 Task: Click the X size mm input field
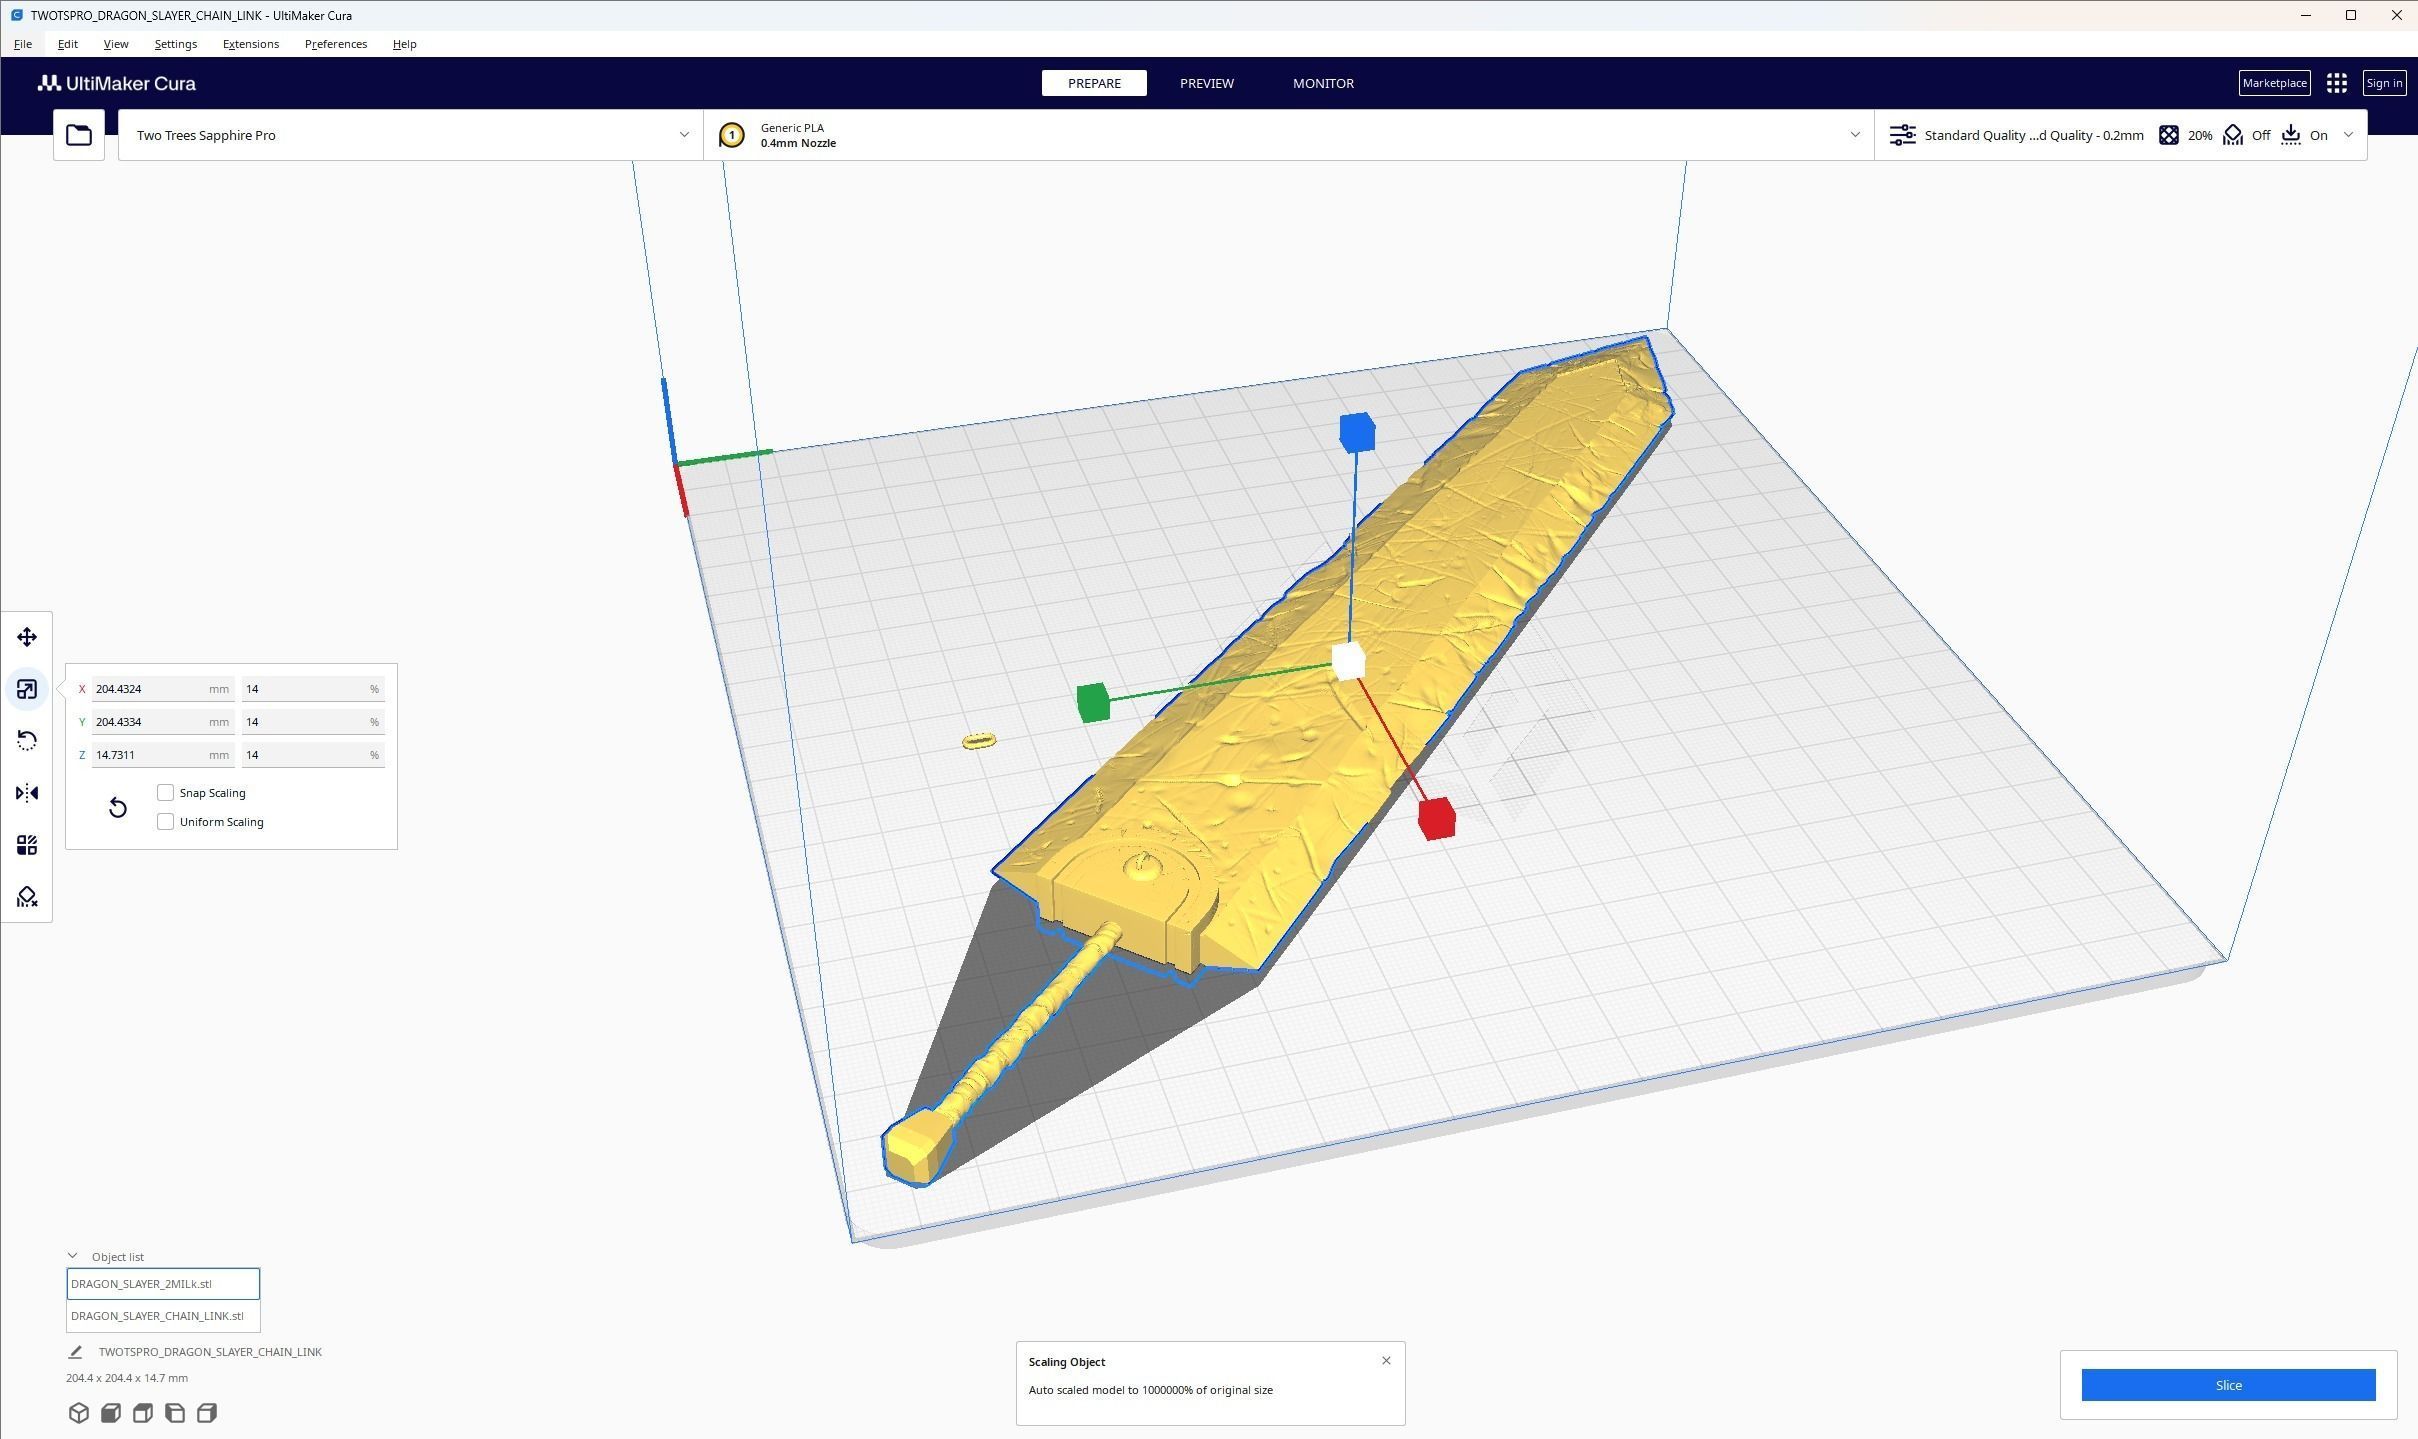pyautogui.click(x=163, y=689)
